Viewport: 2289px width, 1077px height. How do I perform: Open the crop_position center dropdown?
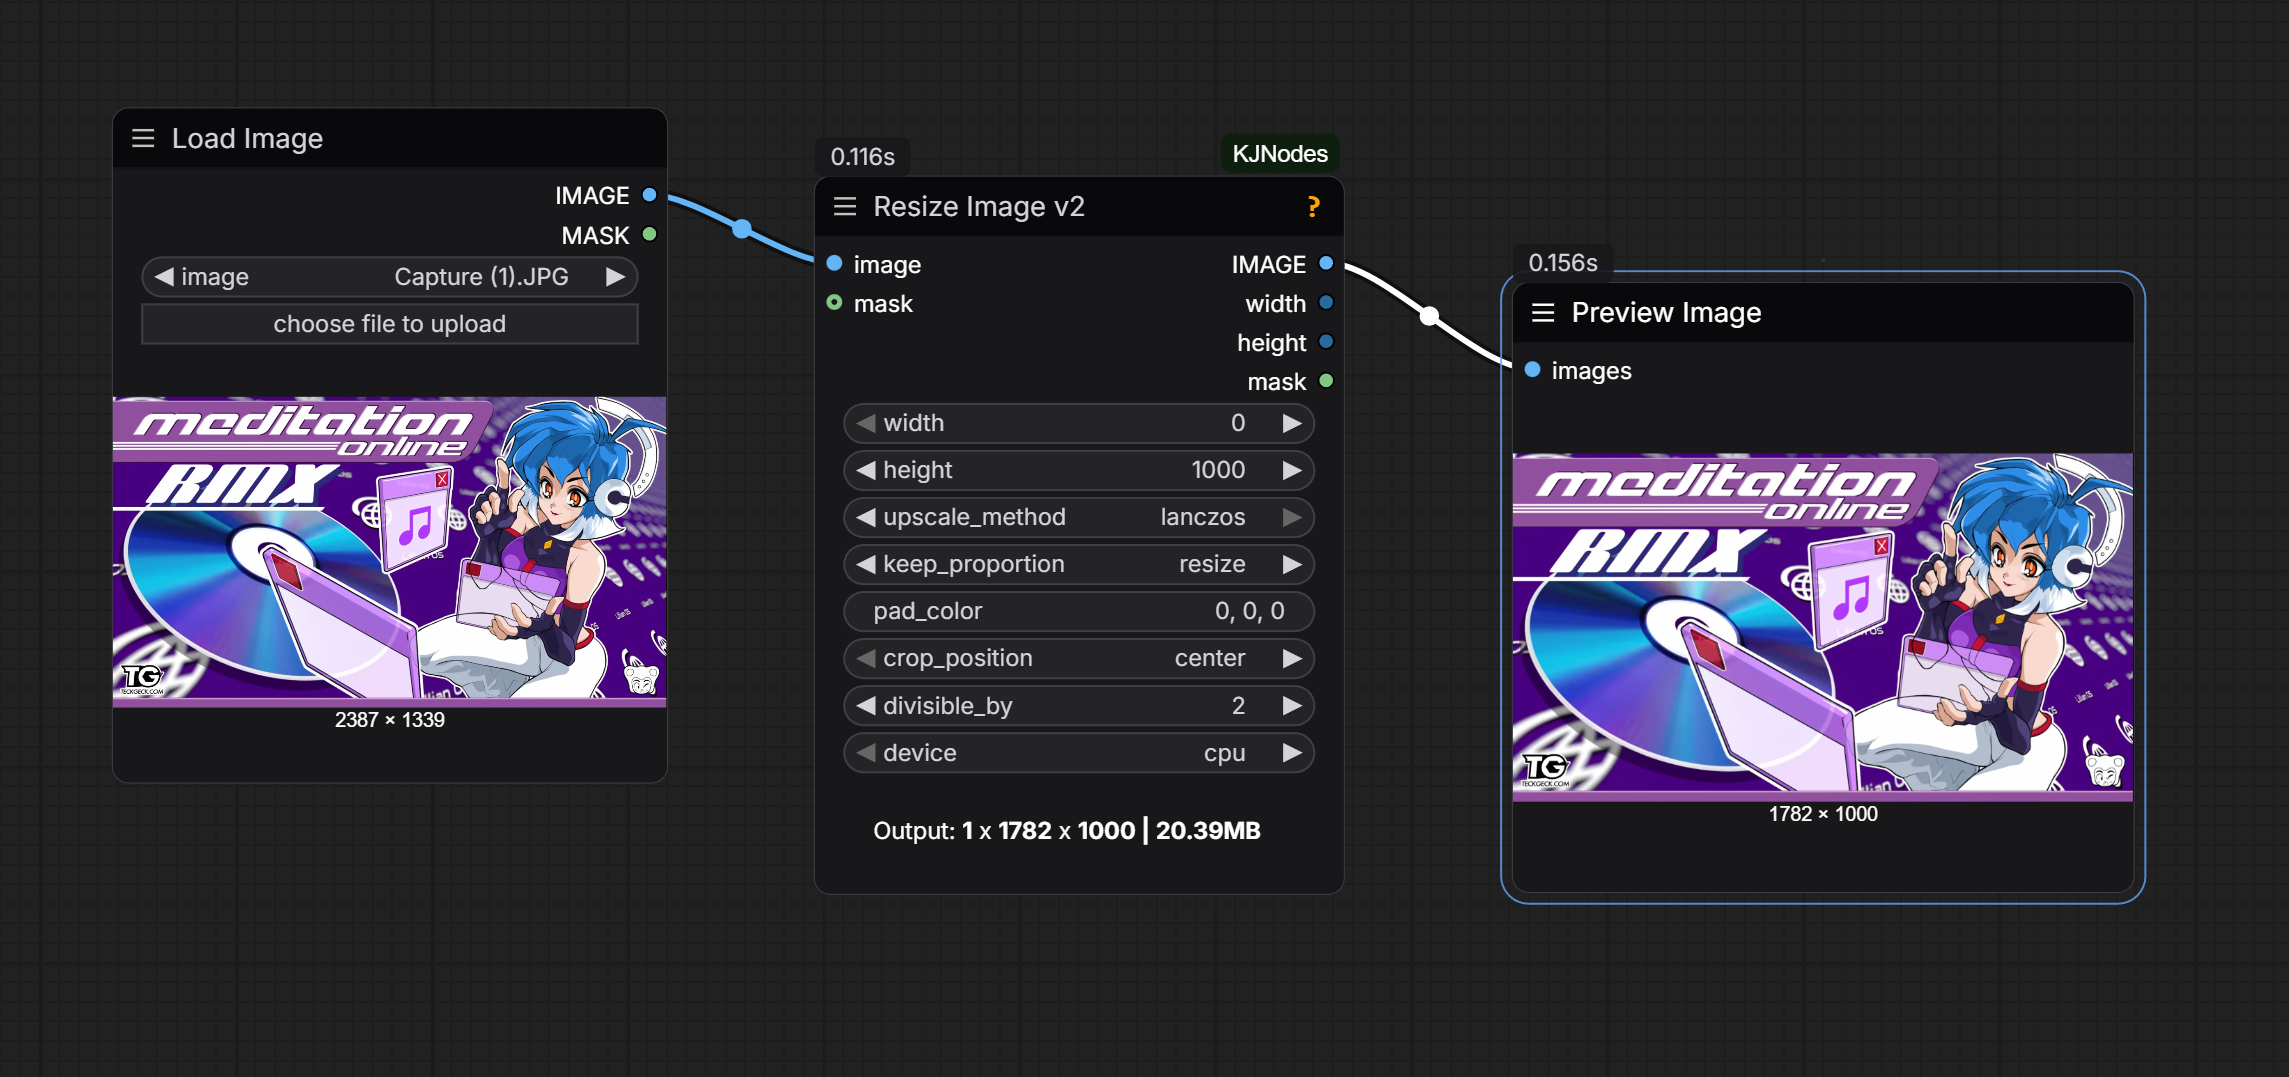click(1079, 658)
